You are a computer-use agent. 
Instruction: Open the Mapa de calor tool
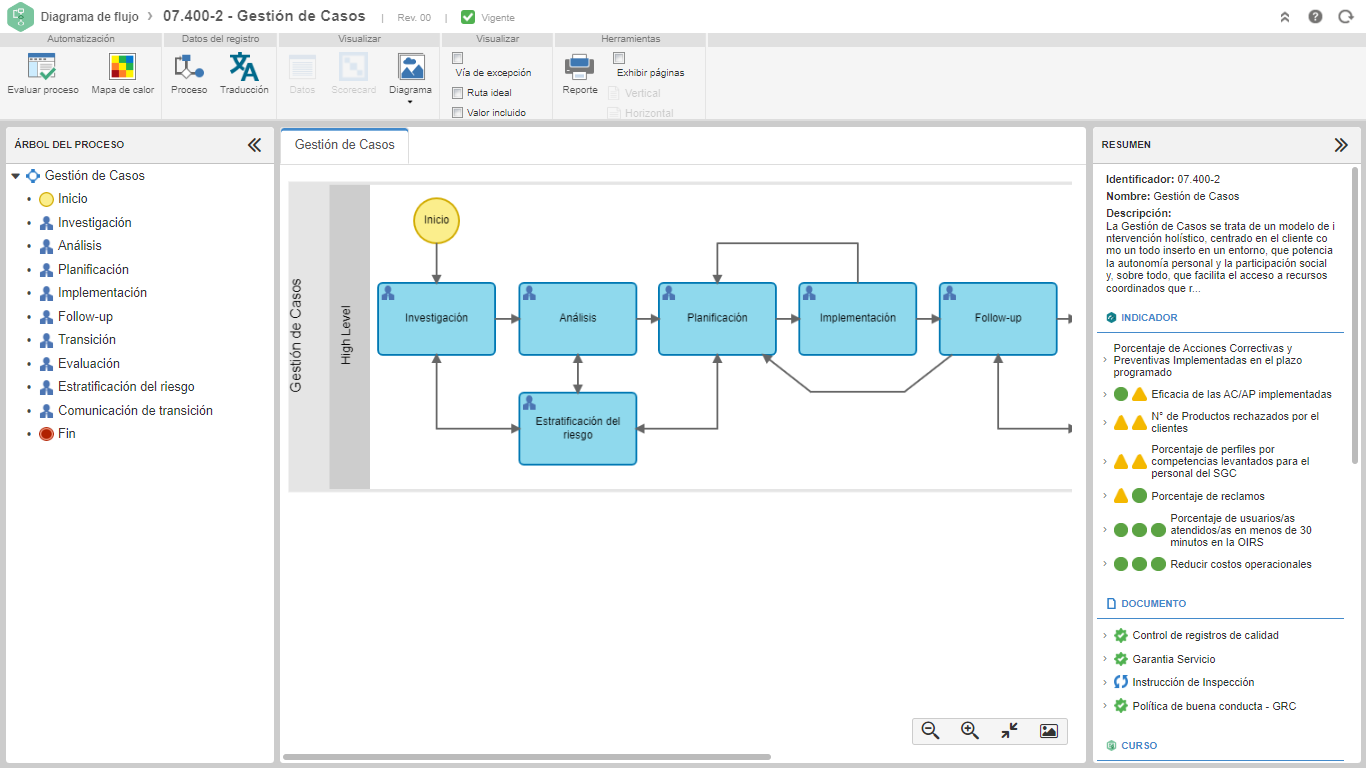[123, 67]
